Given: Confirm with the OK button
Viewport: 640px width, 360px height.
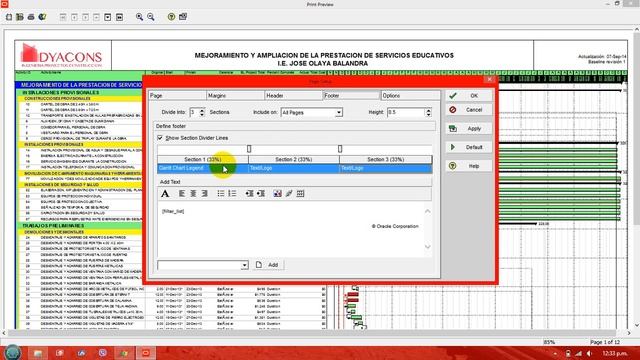Looking at the screenshot, I should coord(469,96).
